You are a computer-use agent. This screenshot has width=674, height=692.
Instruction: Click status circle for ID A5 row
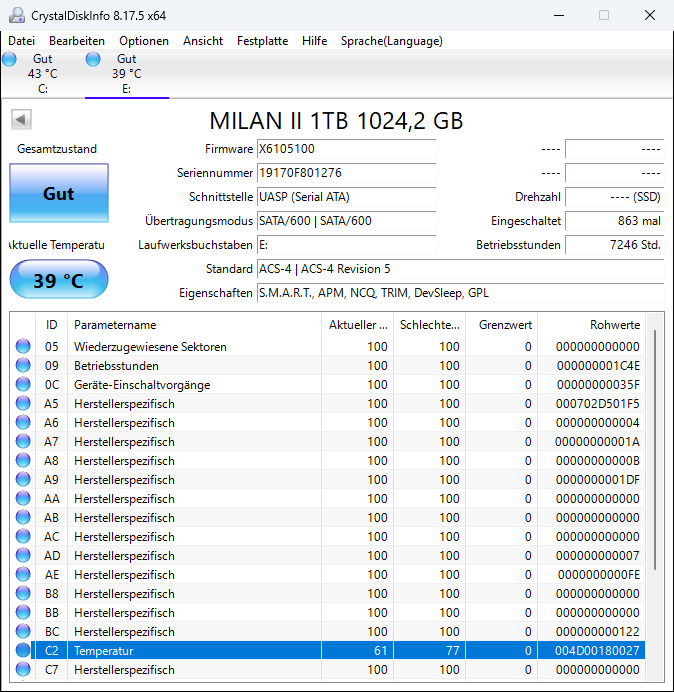tap(23, 403)
